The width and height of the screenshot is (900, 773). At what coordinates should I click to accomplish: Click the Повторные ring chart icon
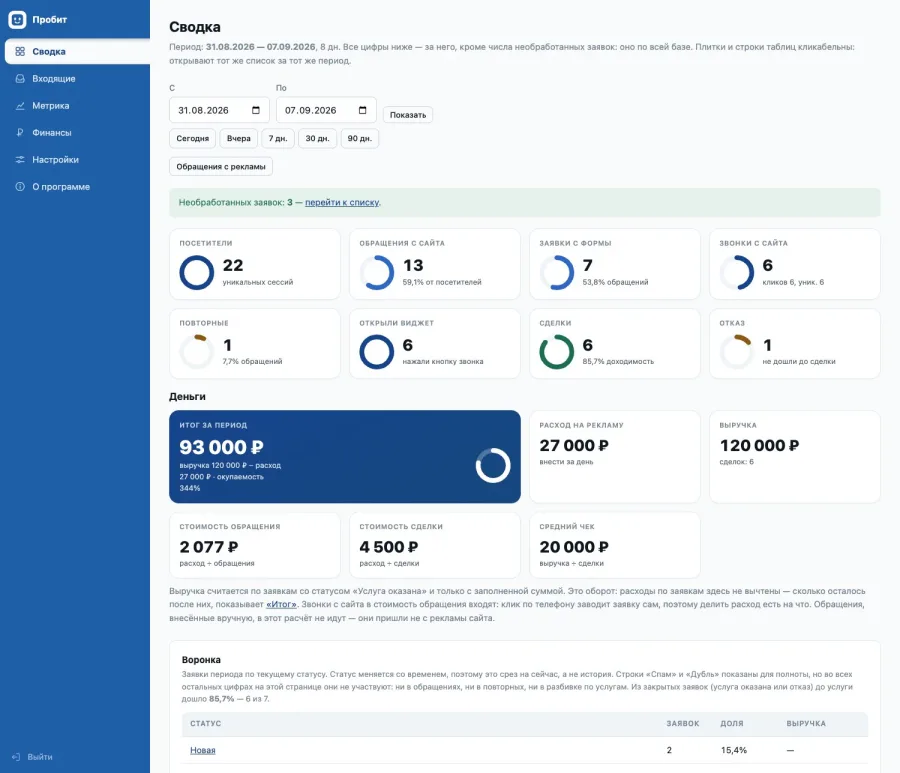coord(197,352)
